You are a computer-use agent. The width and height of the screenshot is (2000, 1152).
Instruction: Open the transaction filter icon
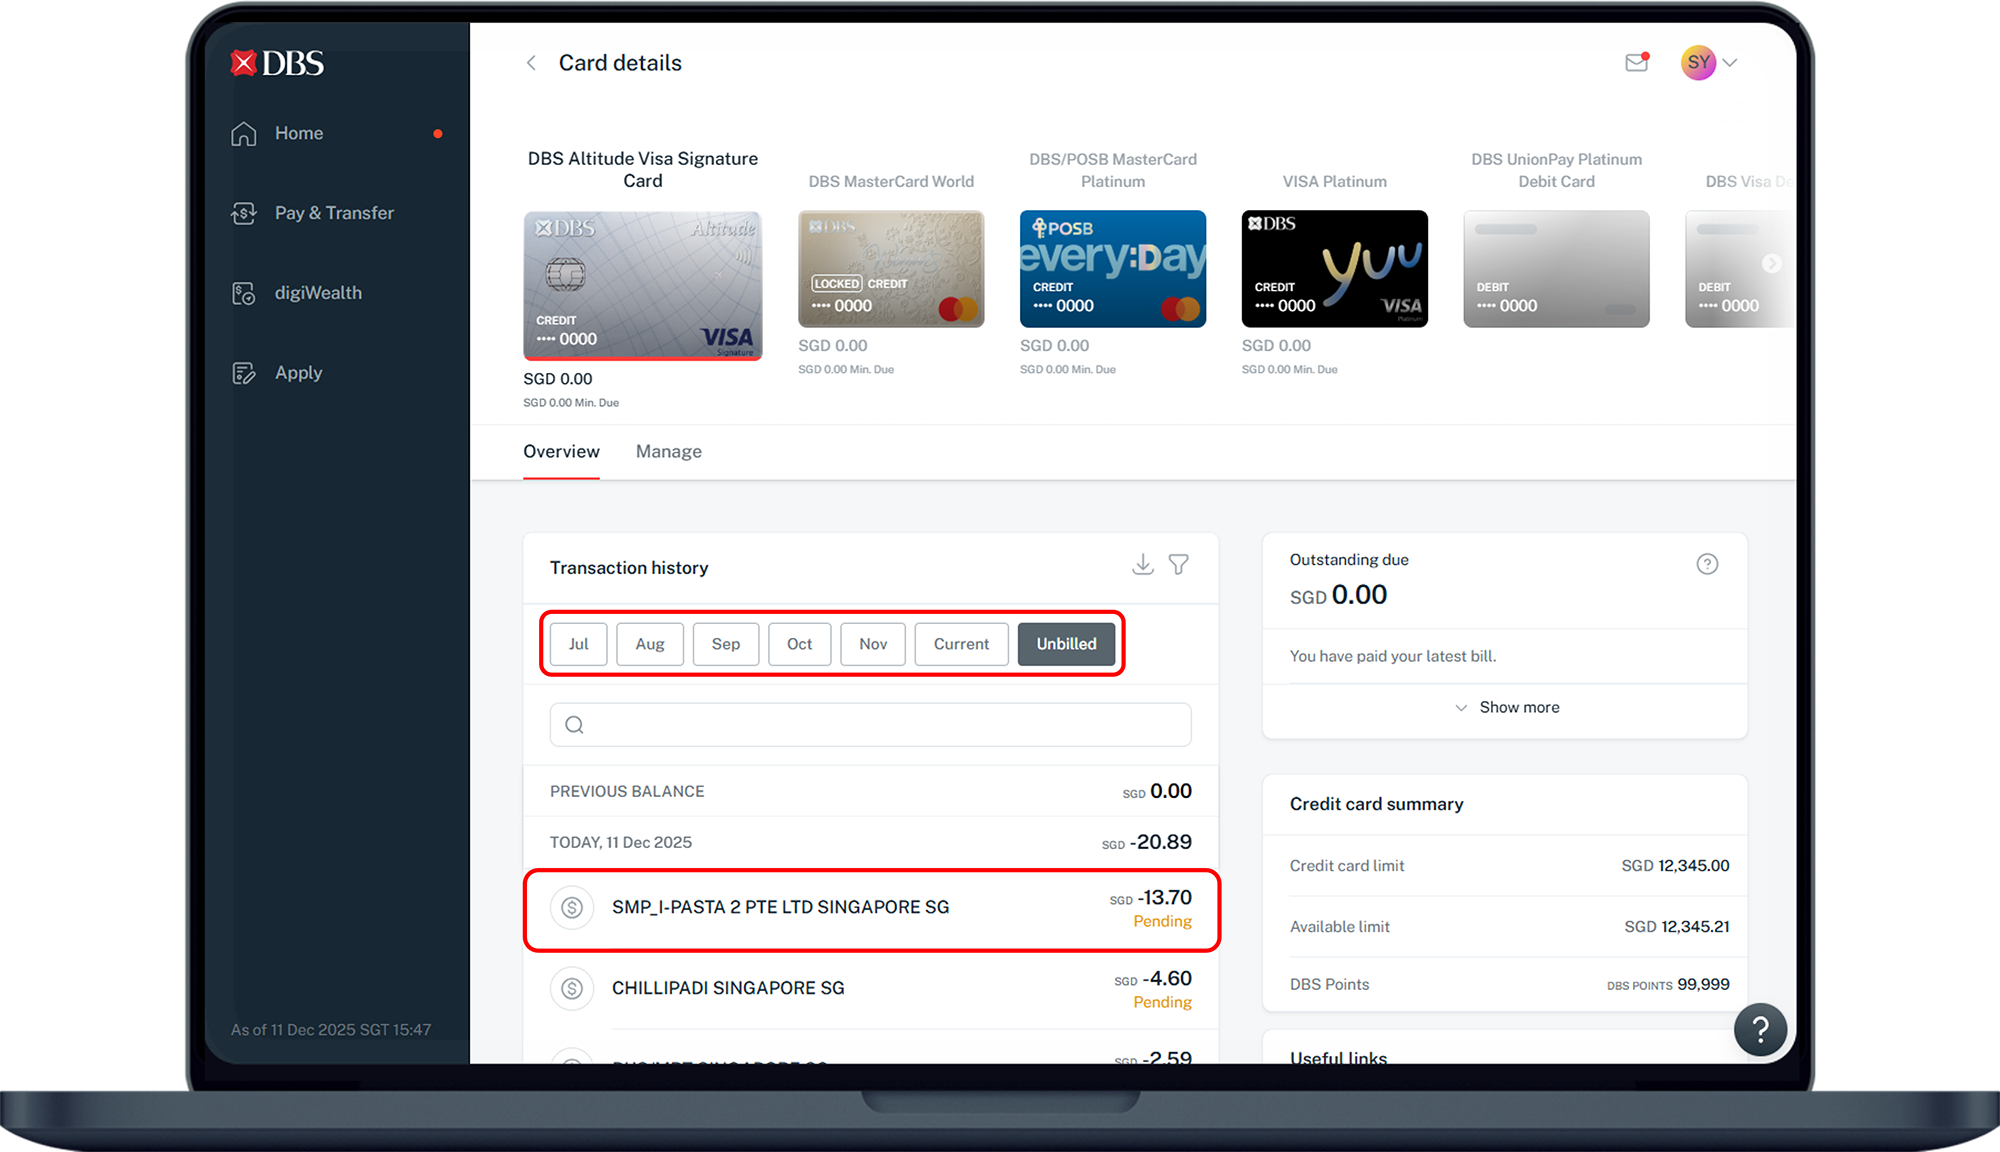(x=1178, y=564)
